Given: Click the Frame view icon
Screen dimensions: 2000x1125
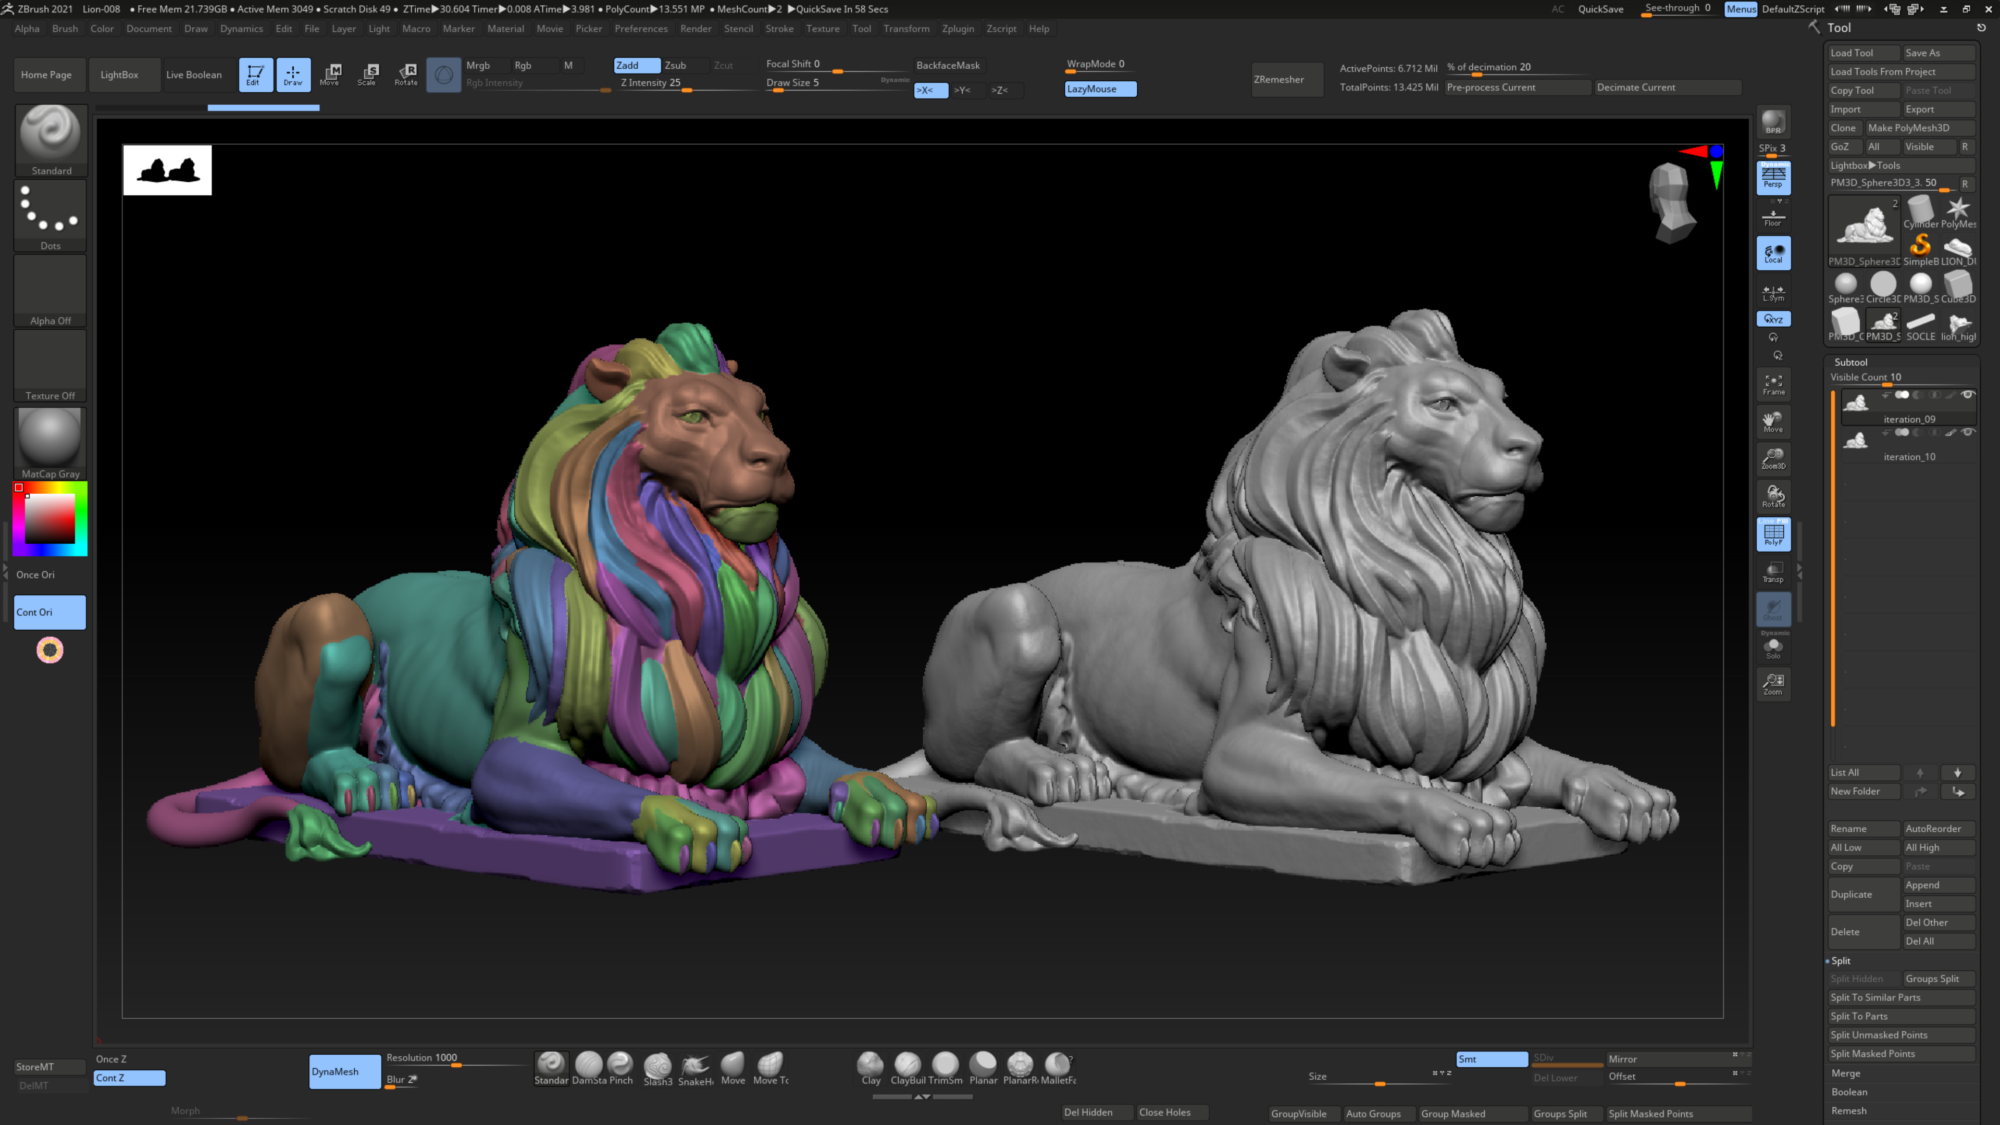Looking at the screenshot, I should point(1773,384).
